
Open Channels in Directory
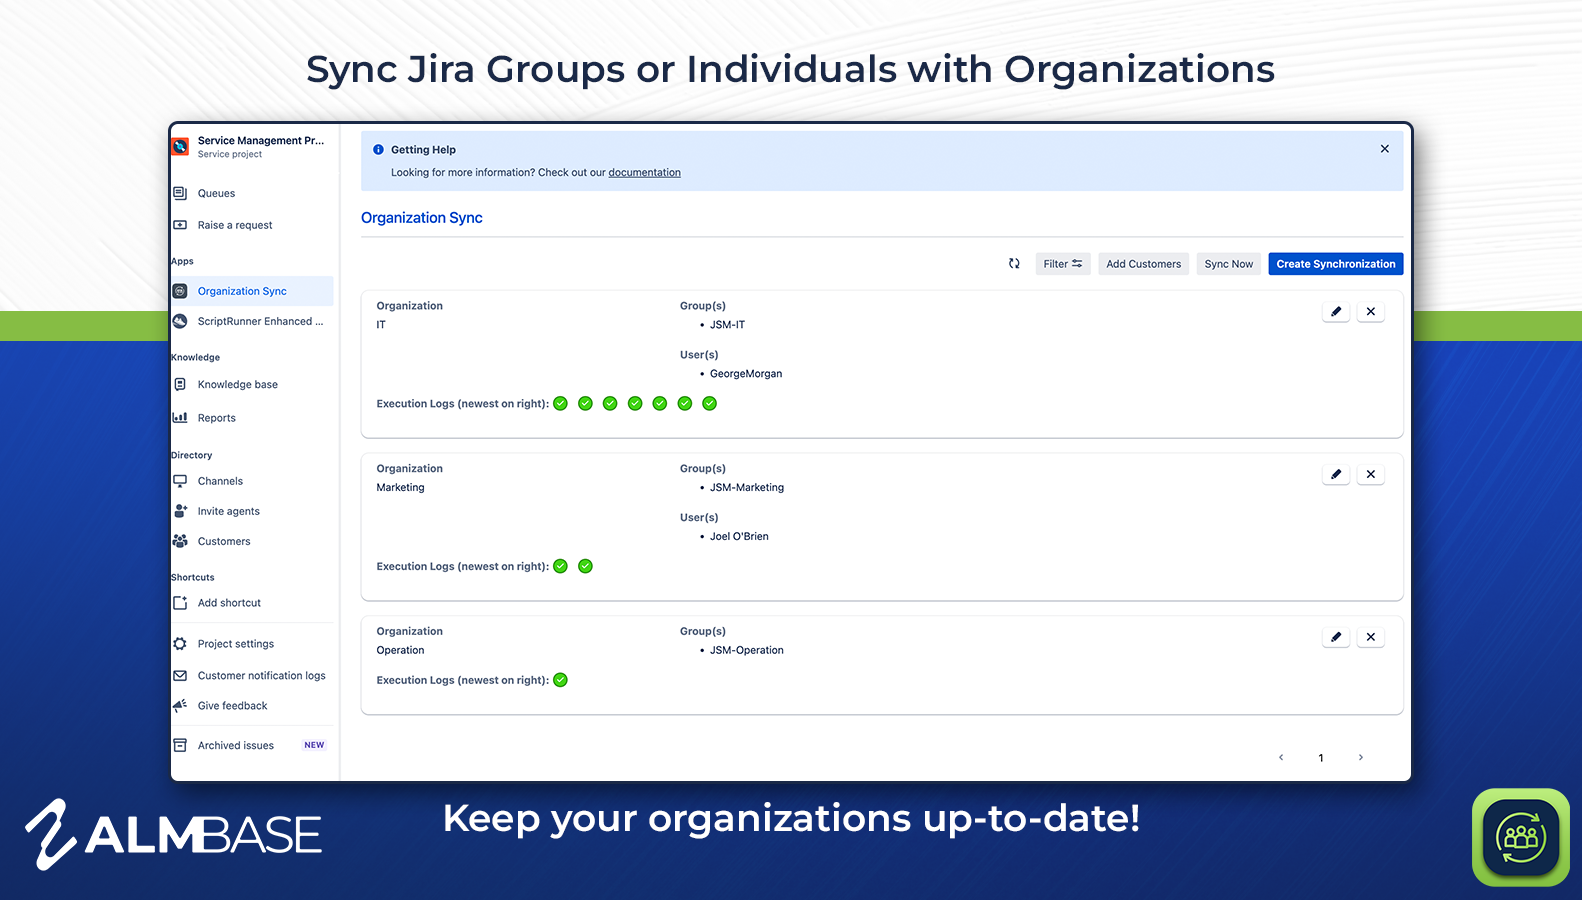[220, 481]
